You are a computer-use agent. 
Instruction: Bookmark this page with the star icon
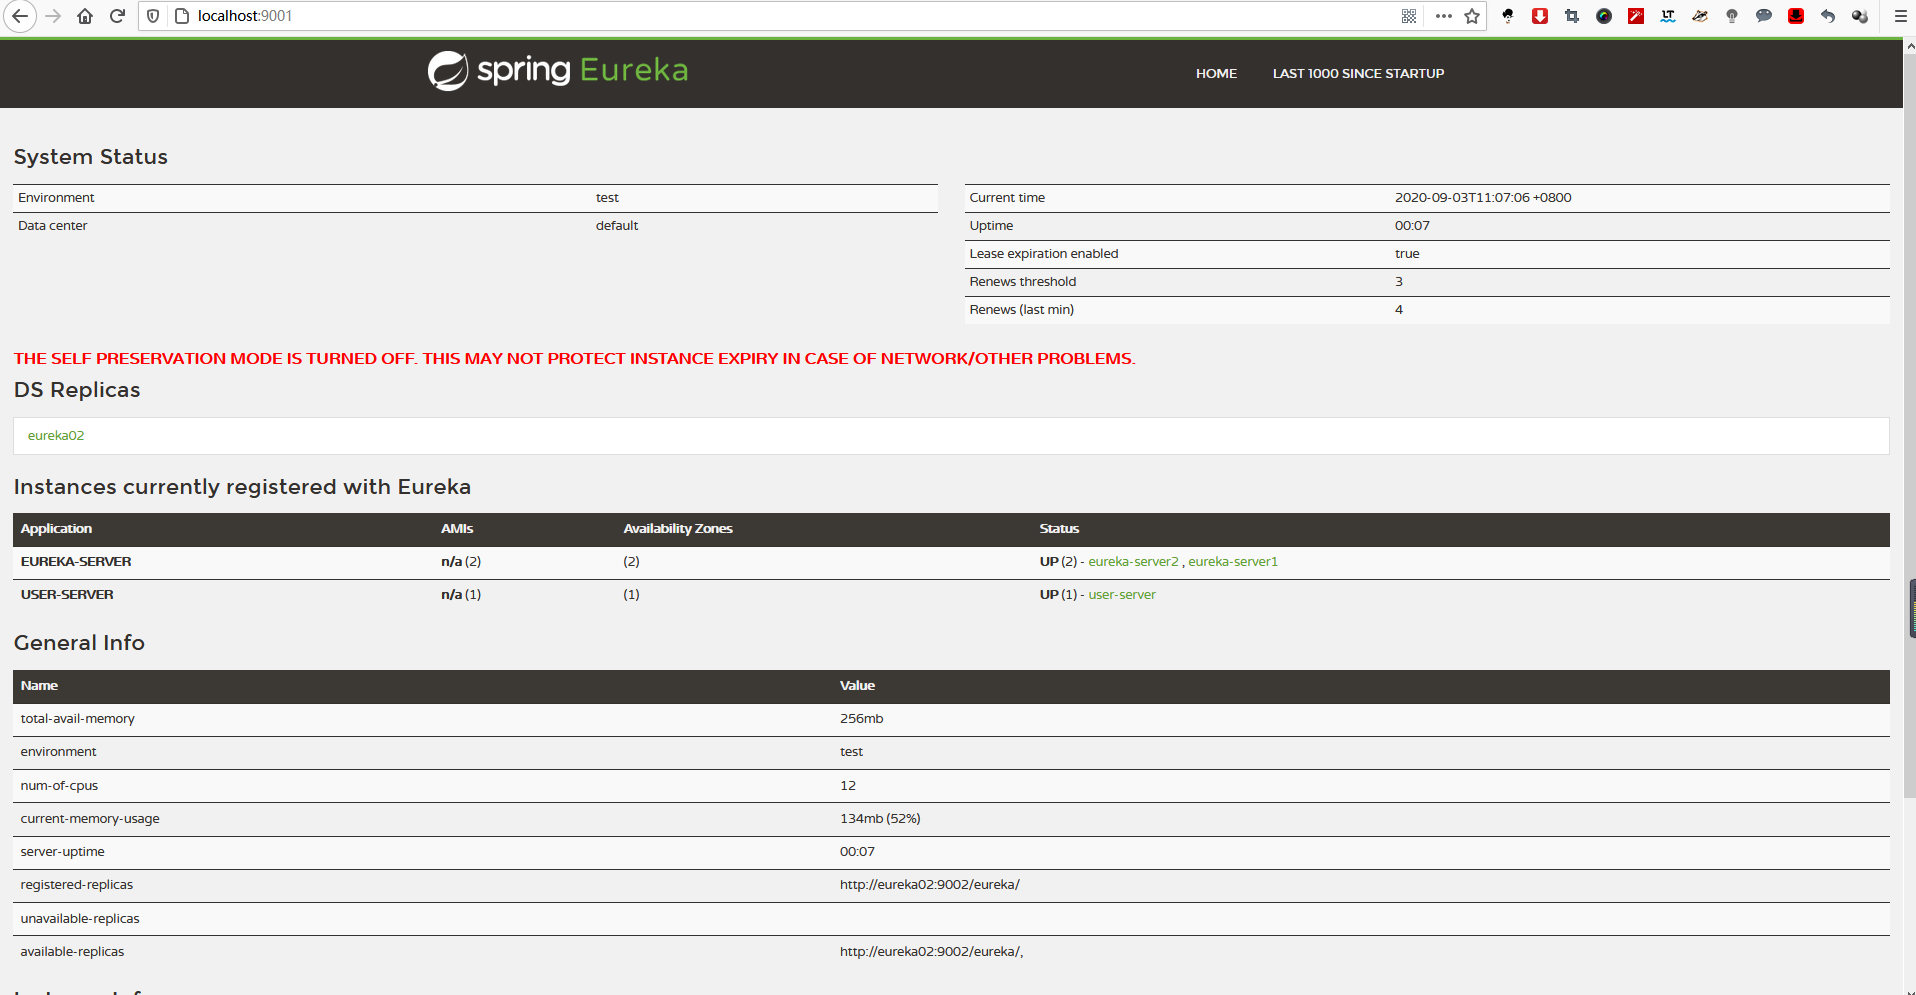(1472, 16)
